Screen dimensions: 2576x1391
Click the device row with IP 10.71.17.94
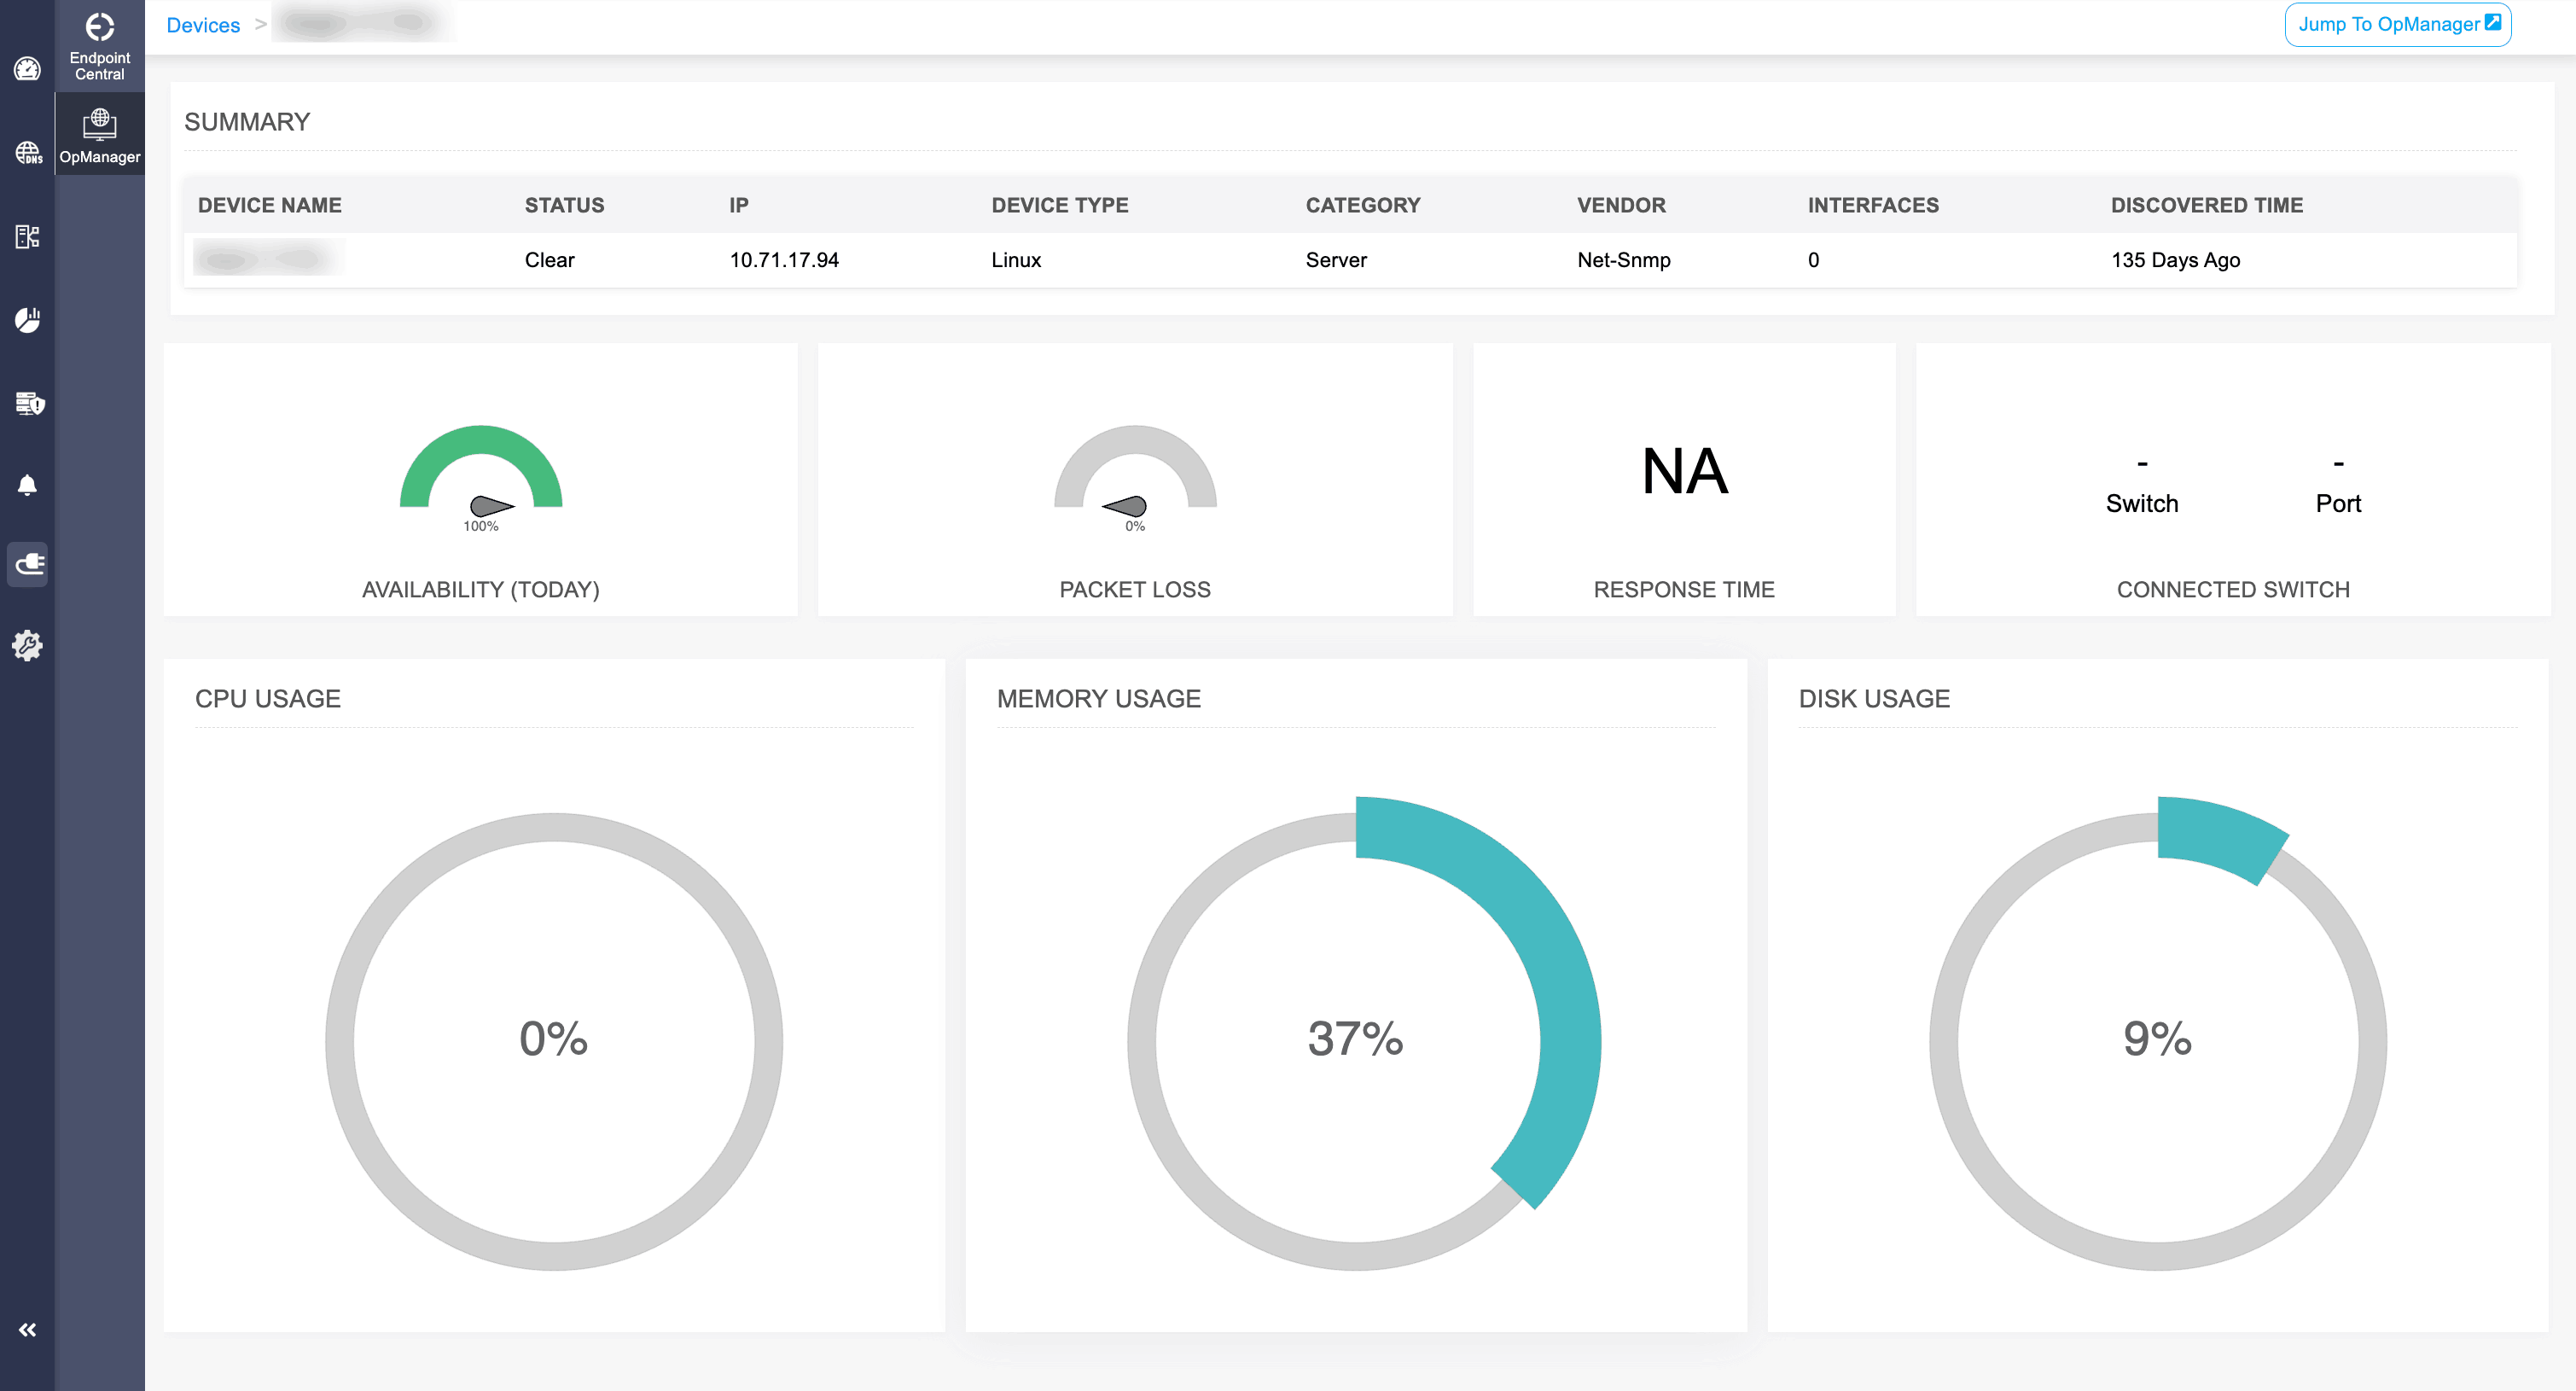[785, 260]
